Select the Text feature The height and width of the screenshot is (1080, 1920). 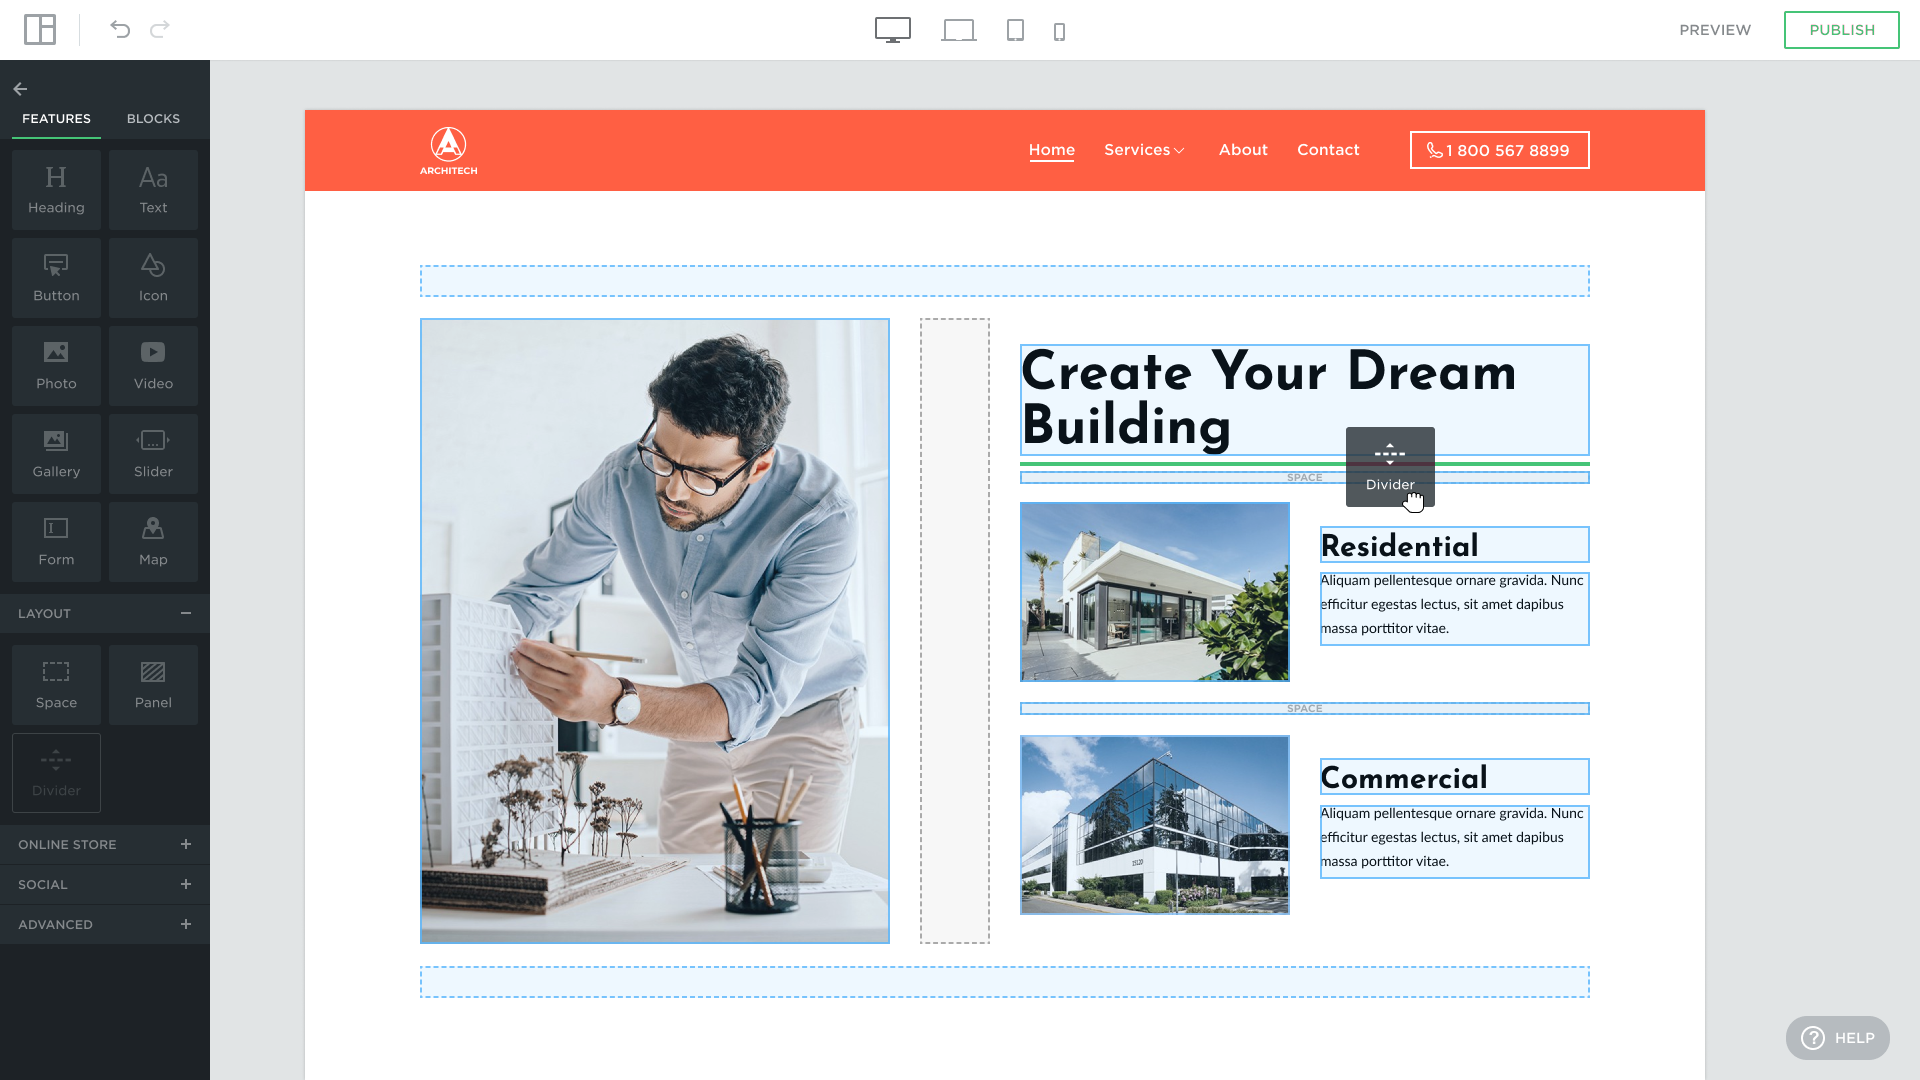[153, 190]
